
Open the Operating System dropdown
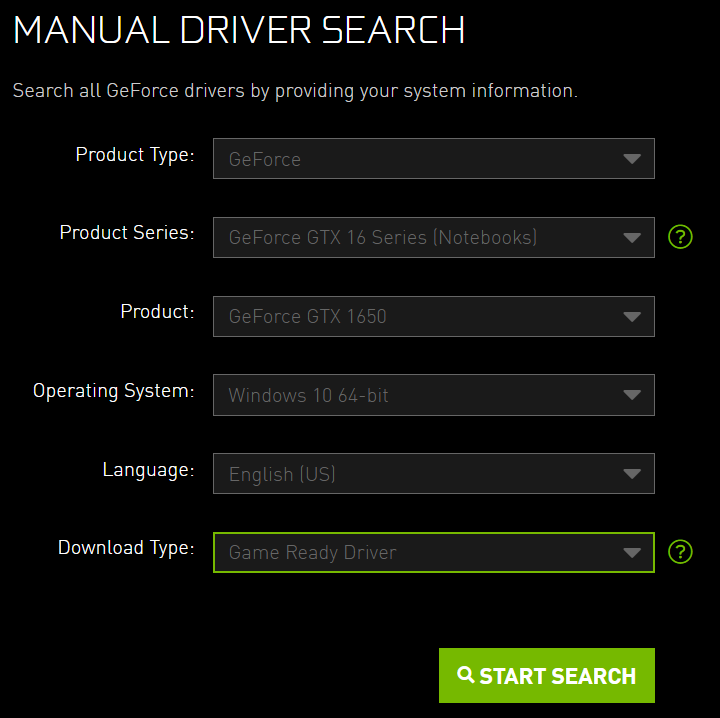click(433, 395)
